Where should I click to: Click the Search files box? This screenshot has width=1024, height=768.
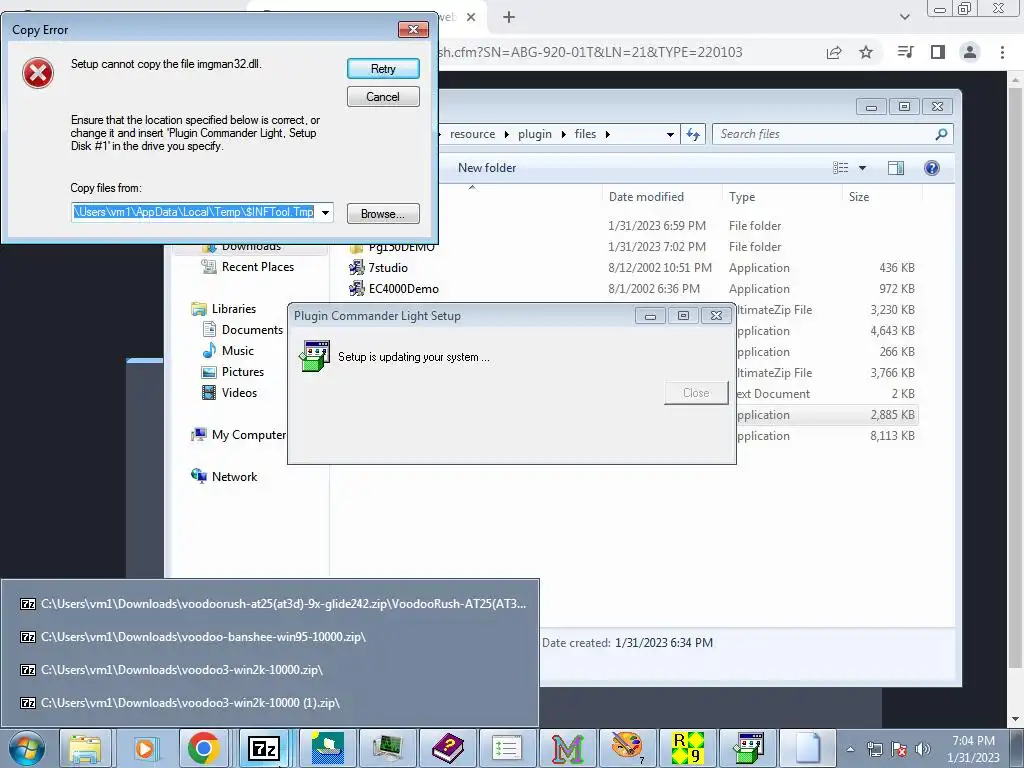point(833,134)
